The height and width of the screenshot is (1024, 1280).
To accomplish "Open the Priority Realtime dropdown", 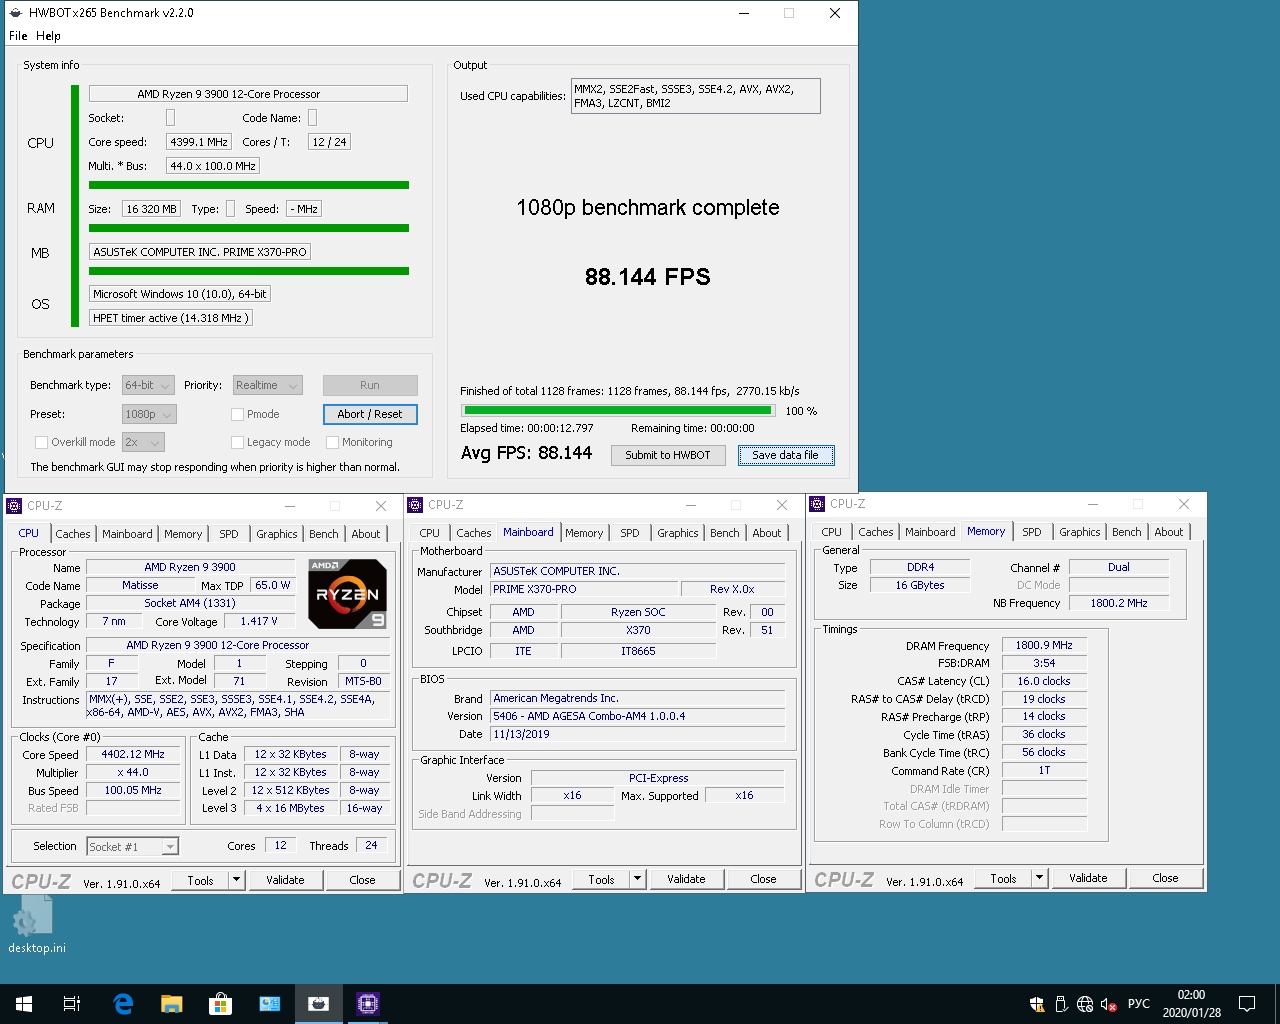I will (x=267, y=385).
